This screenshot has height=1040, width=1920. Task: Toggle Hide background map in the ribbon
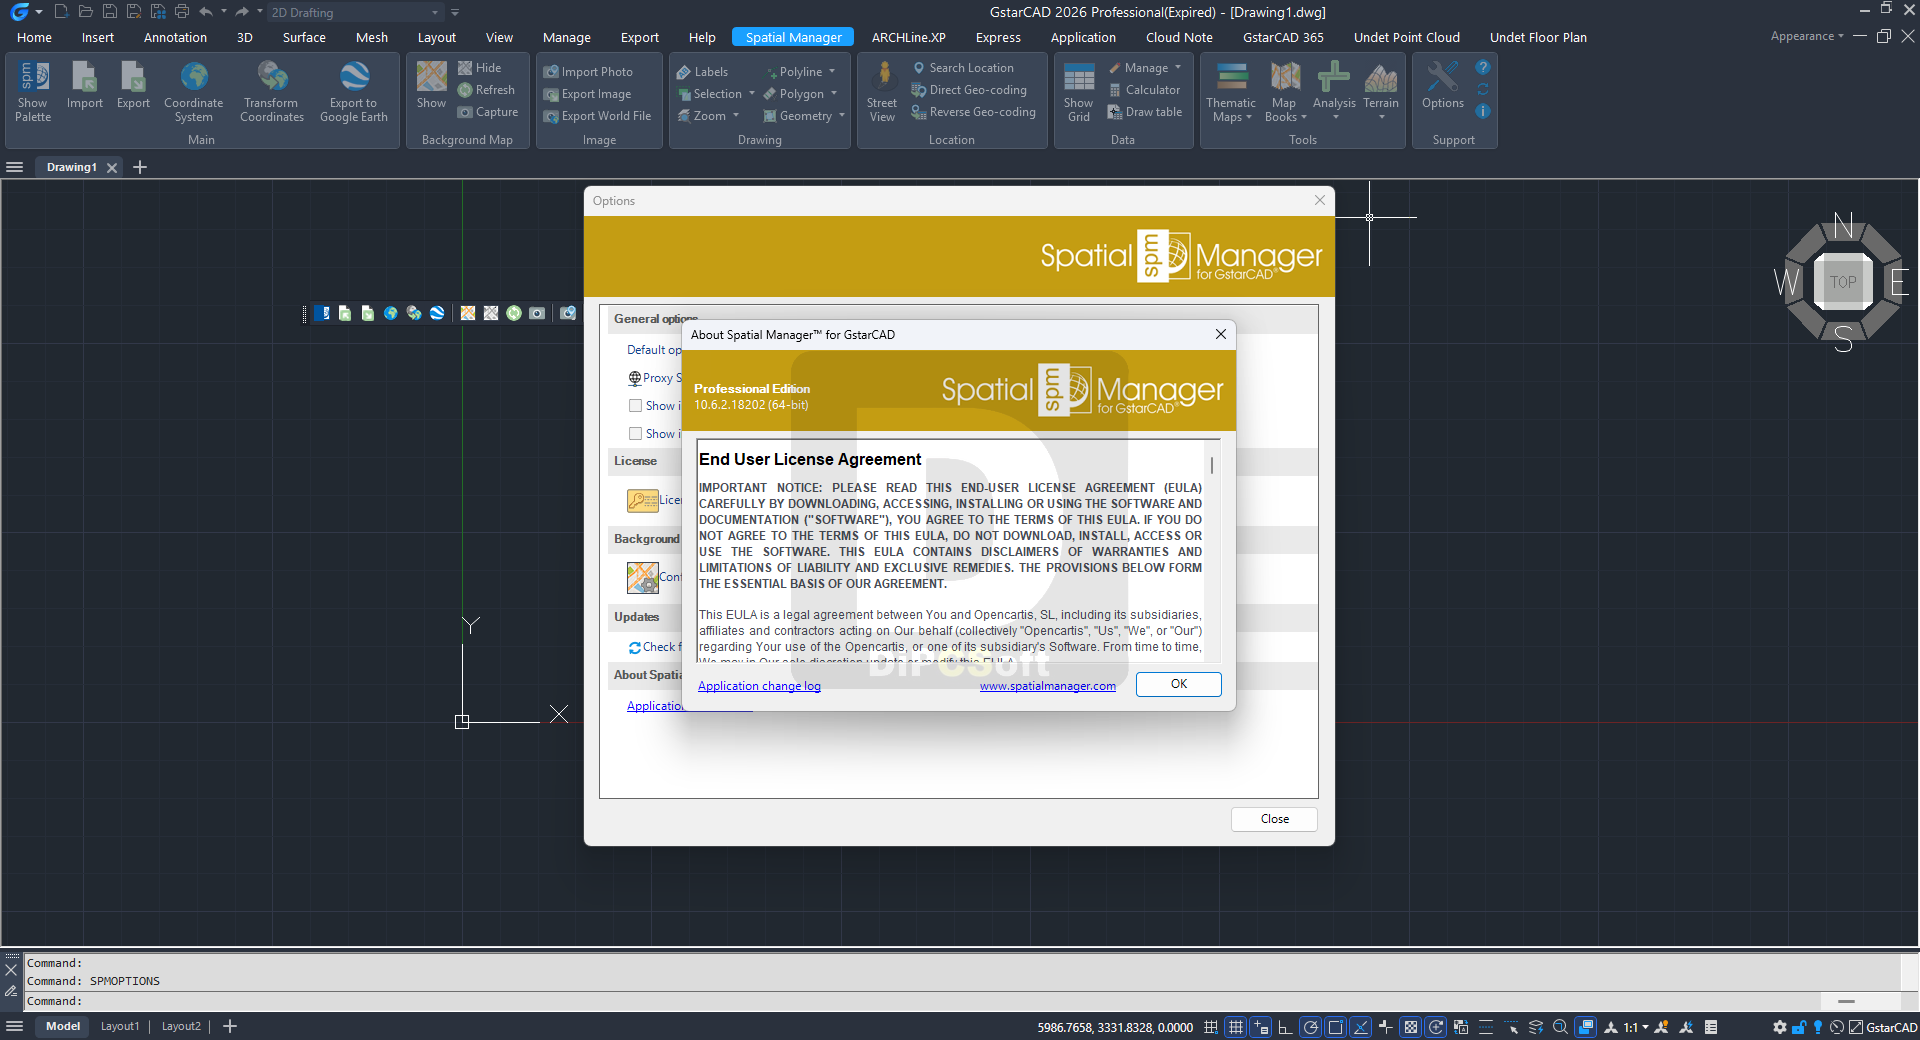pos(479,68)
